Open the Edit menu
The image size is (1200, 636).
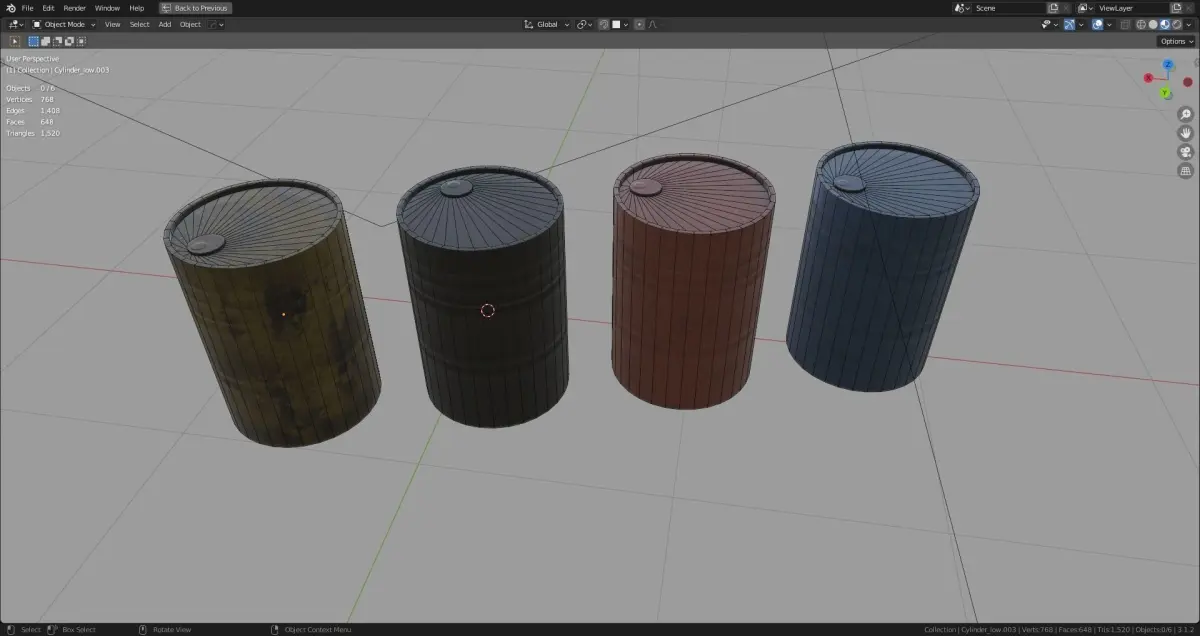click(x=48, y=8)
